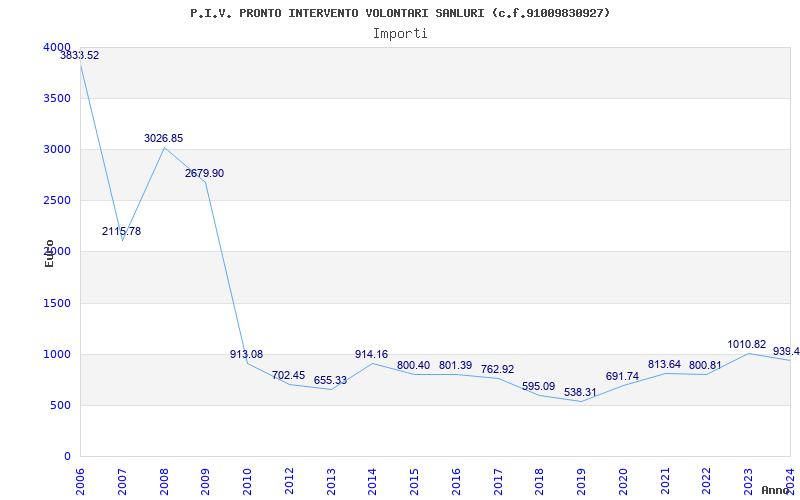Click the x-axis year 2014
The width and height of the screenshot is (800, 500).
point(373,482)
